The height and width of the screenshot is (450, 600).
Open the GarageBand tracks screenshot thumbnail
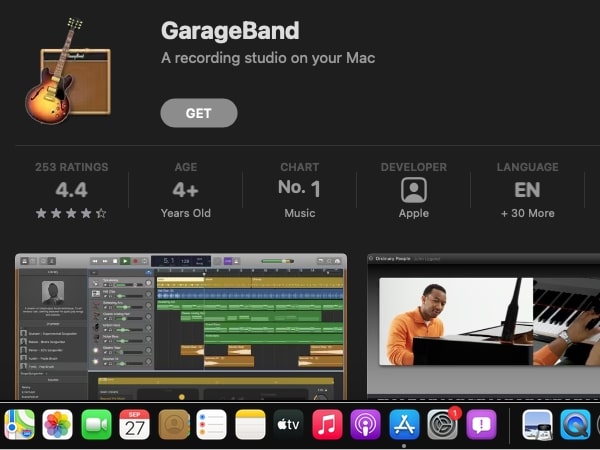tap(181, 327)
